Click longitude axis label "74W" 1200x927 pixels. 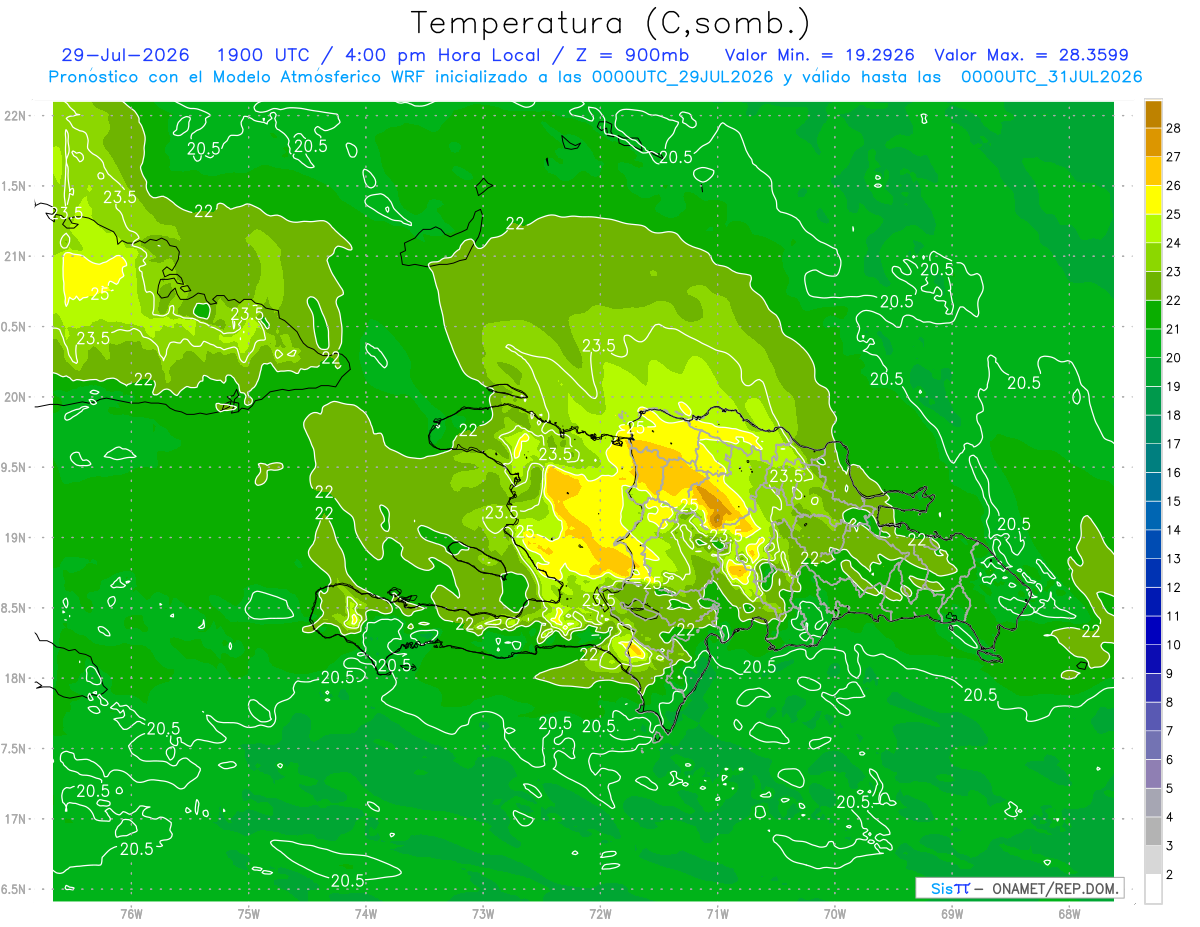coord(366,913)
